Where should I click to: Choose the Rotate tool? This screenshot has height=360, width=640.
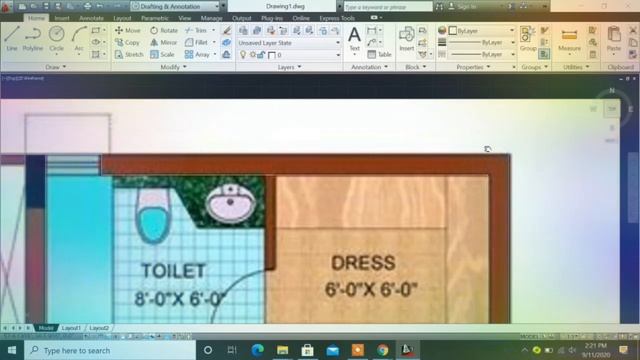(x=164, y=30)
